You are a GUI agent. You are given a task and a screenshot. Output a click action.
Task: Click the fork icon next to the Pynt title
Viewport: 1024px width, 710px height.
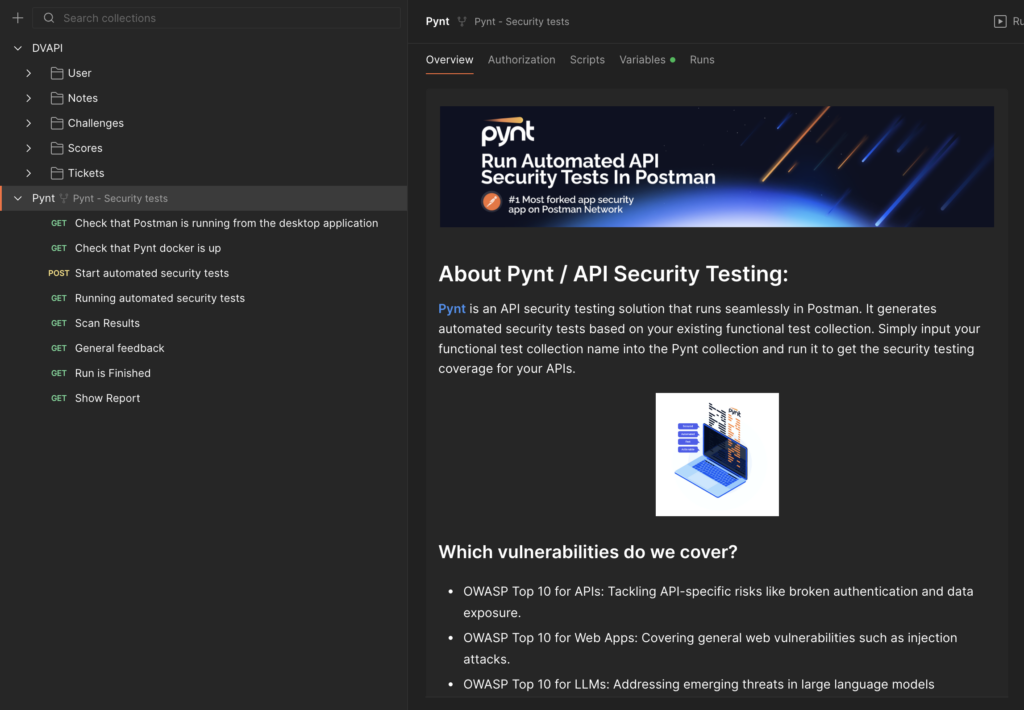462,21
